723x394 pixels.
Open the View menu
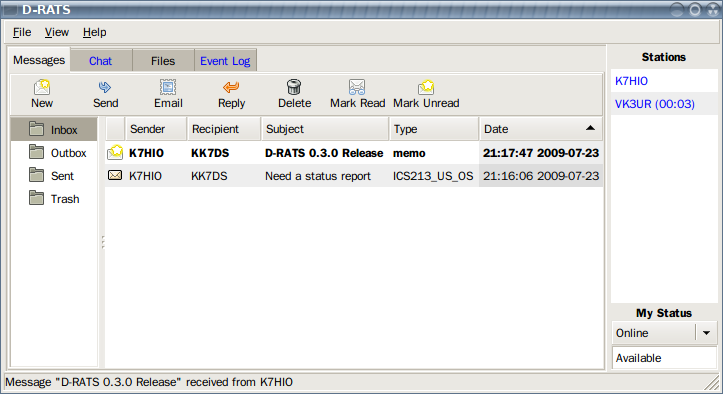click(57, 32)
